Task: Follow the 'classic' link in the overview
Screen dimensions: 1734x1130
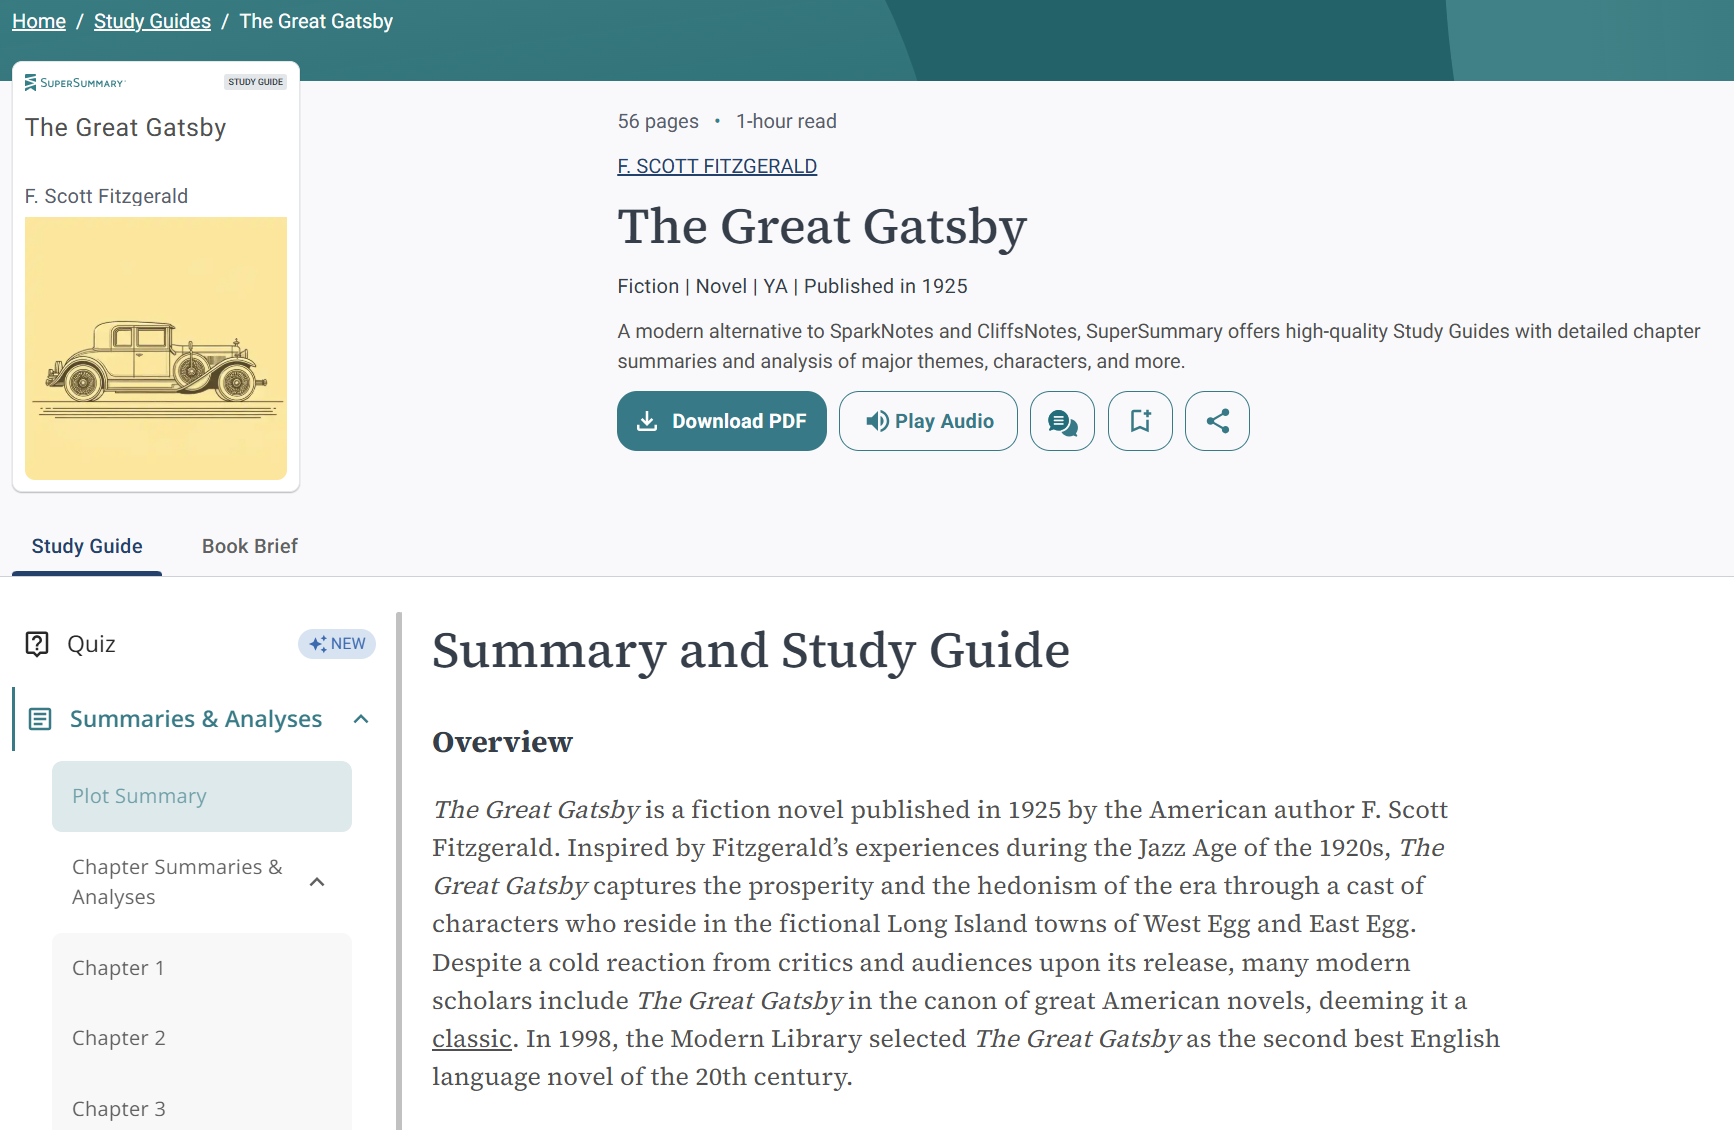Action: [472, 1039]
